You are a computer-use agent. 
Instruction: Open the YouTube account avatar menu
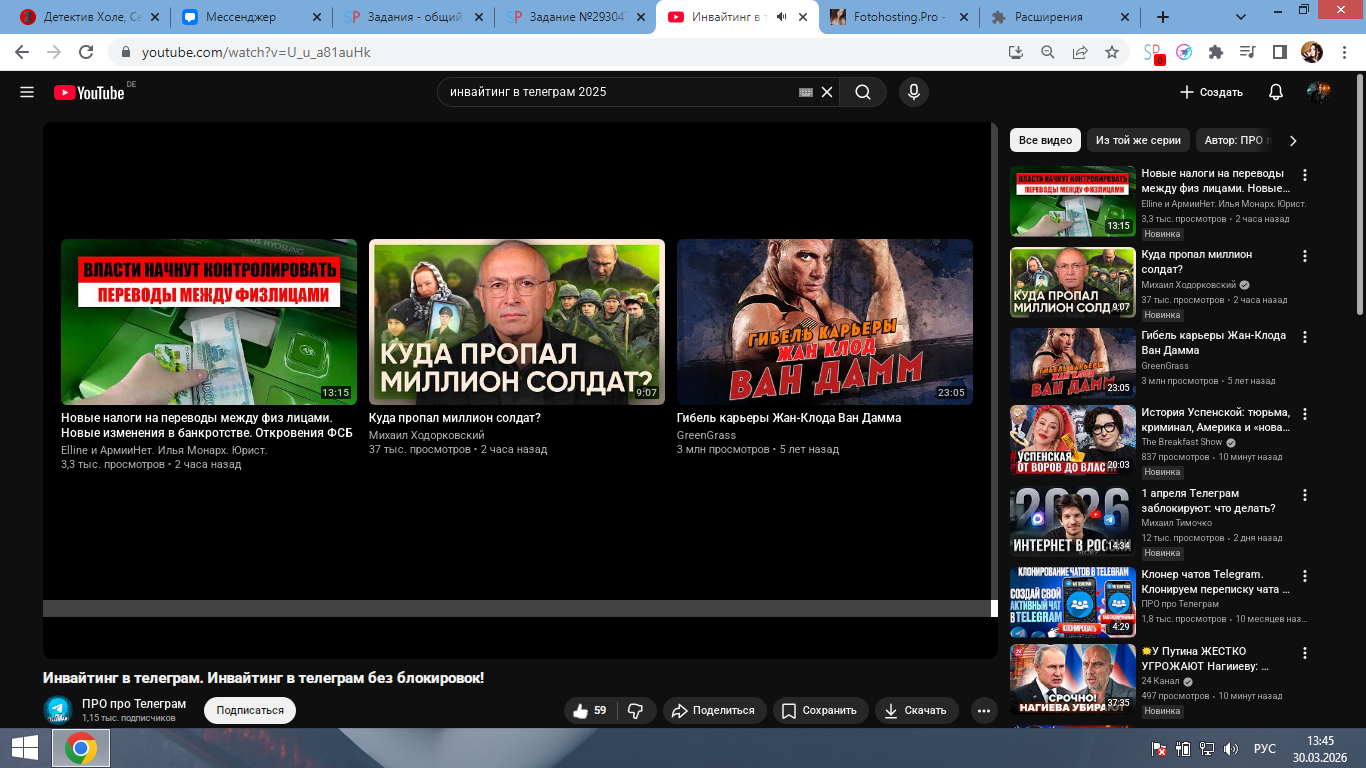click(x=1319, y=92)
